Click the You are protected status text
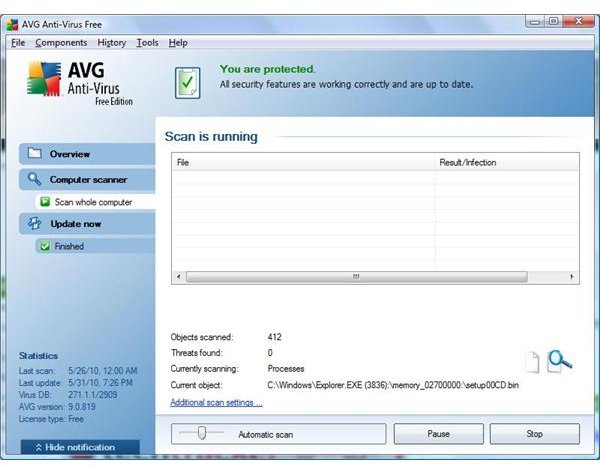 267,69
